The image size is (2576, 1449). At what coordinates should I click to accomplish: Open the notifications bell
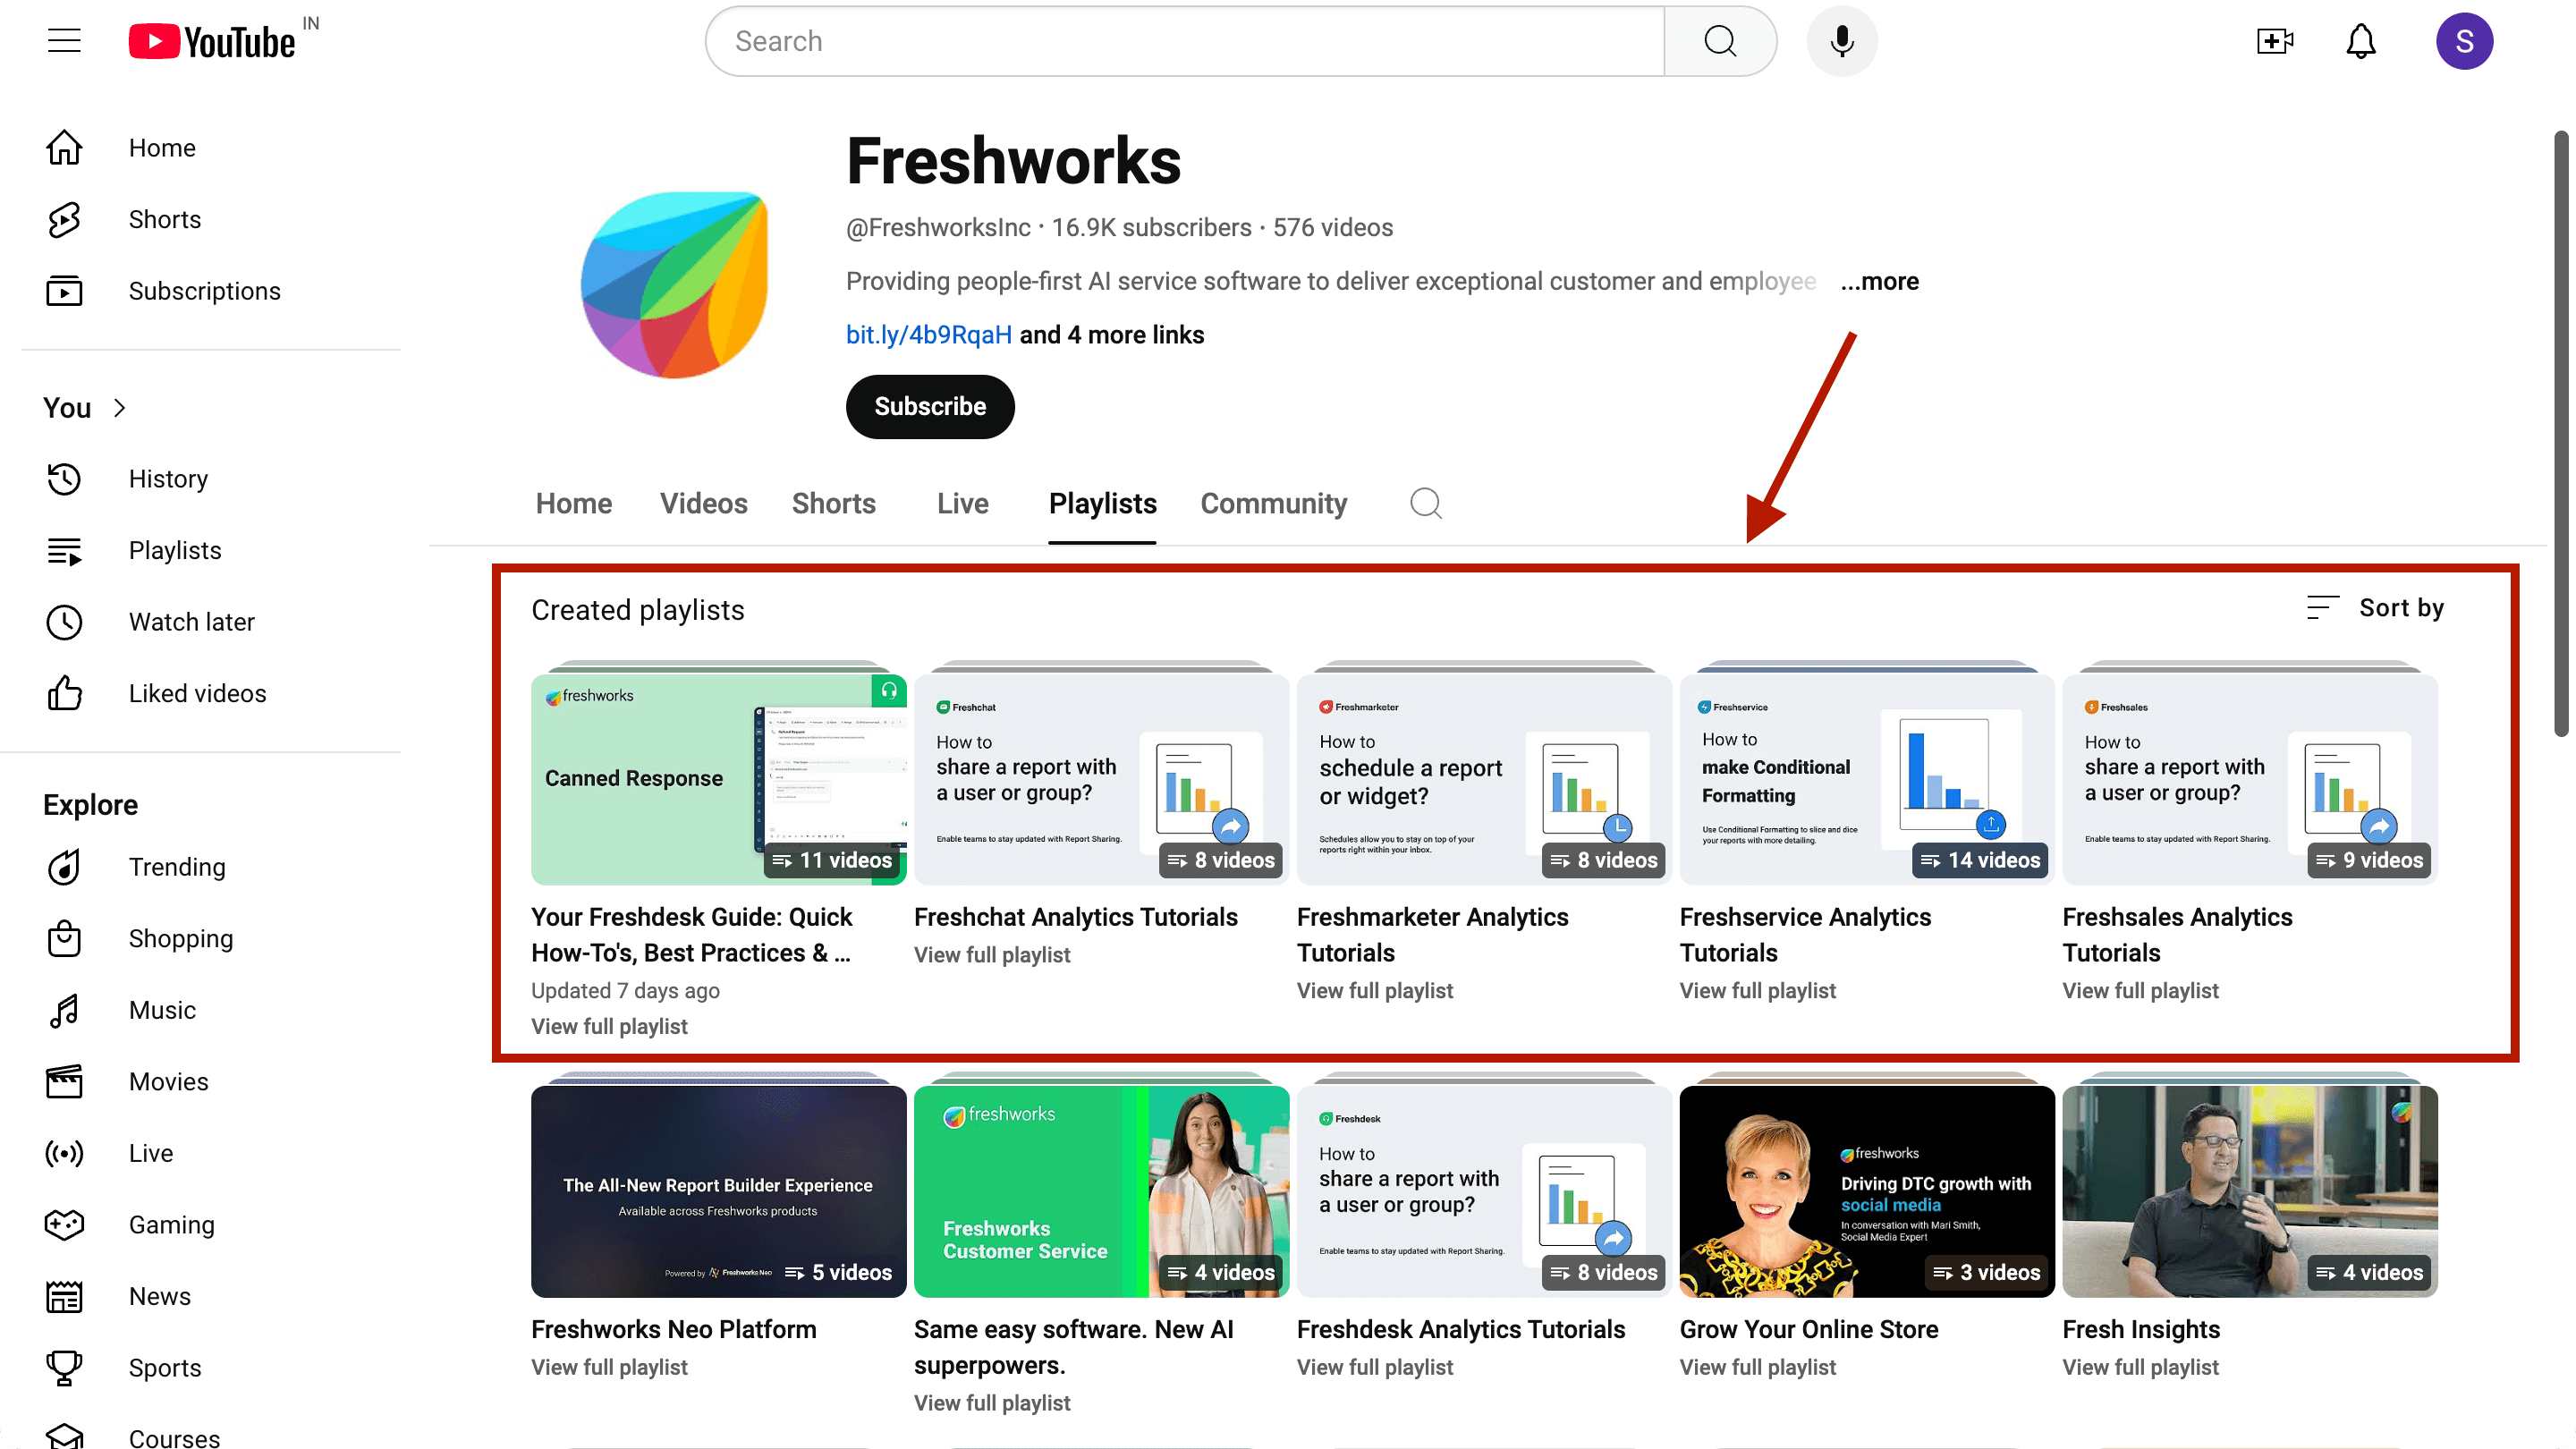[x=2360, y=41]
